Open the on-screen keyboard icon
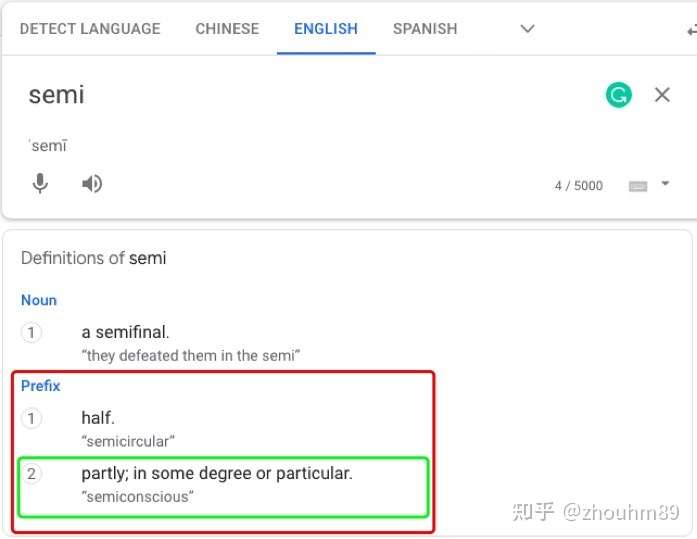 (x=638, y=186)
